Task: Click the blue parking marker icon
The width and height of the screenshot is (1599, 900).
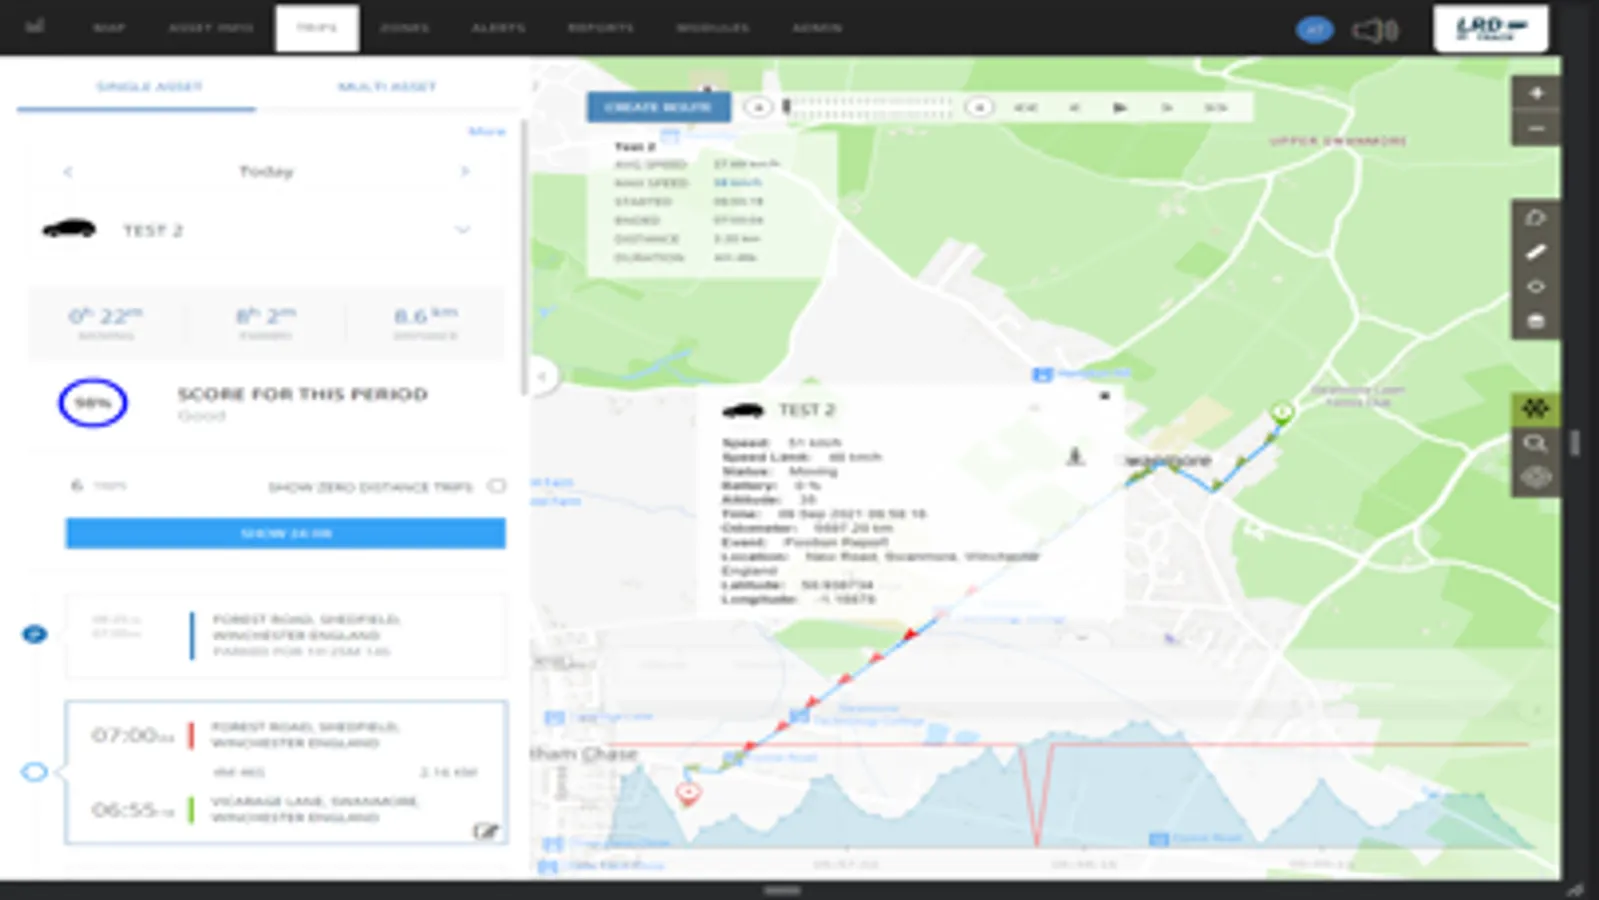Action: click(35, 634)
